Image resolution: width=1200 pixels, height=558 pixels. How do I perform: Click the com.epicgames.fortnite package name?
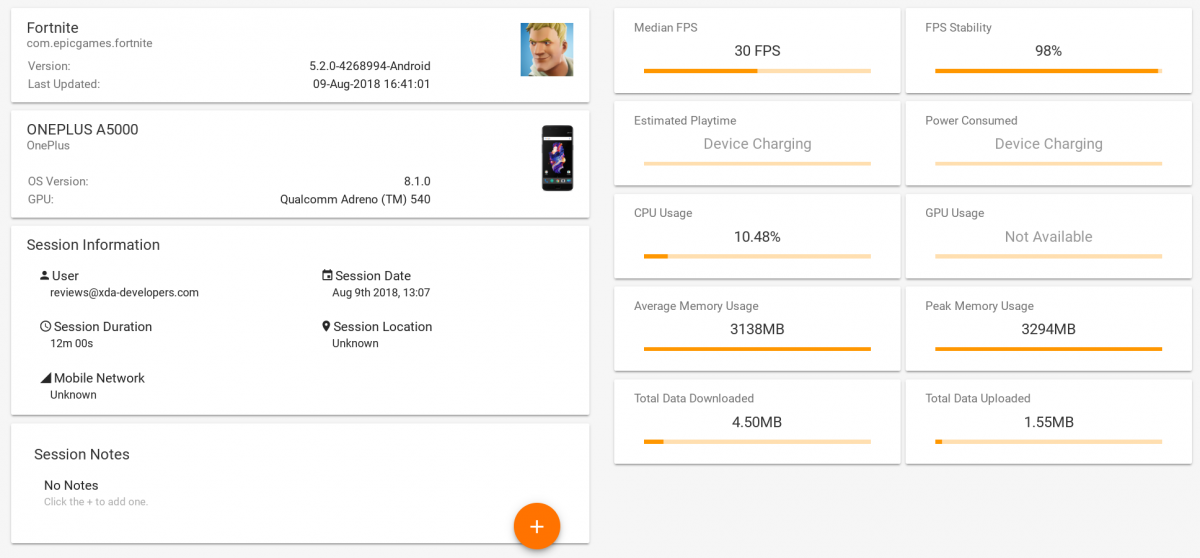[90, 44]
